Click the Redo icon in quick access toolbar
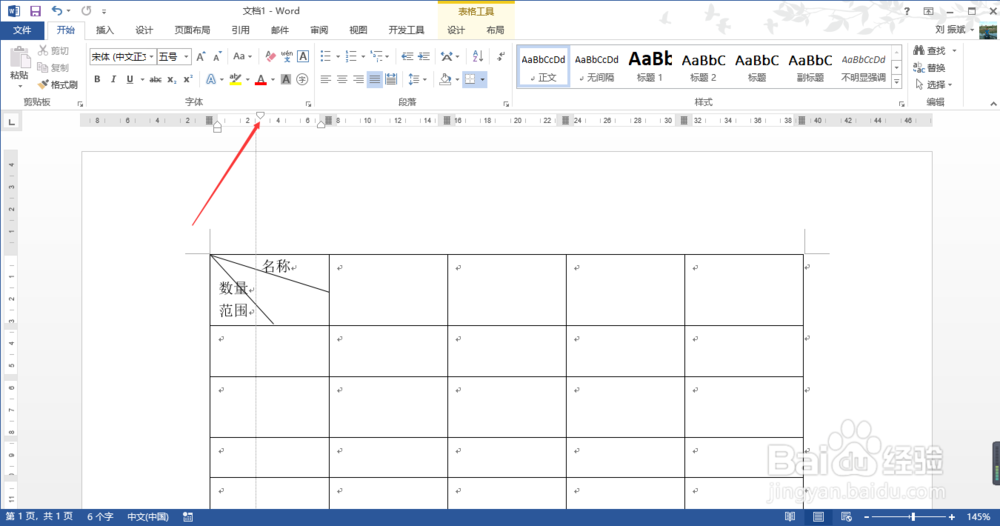Image resolution: width=1000 pixels, height=526 pixels. tap(86, 11)
